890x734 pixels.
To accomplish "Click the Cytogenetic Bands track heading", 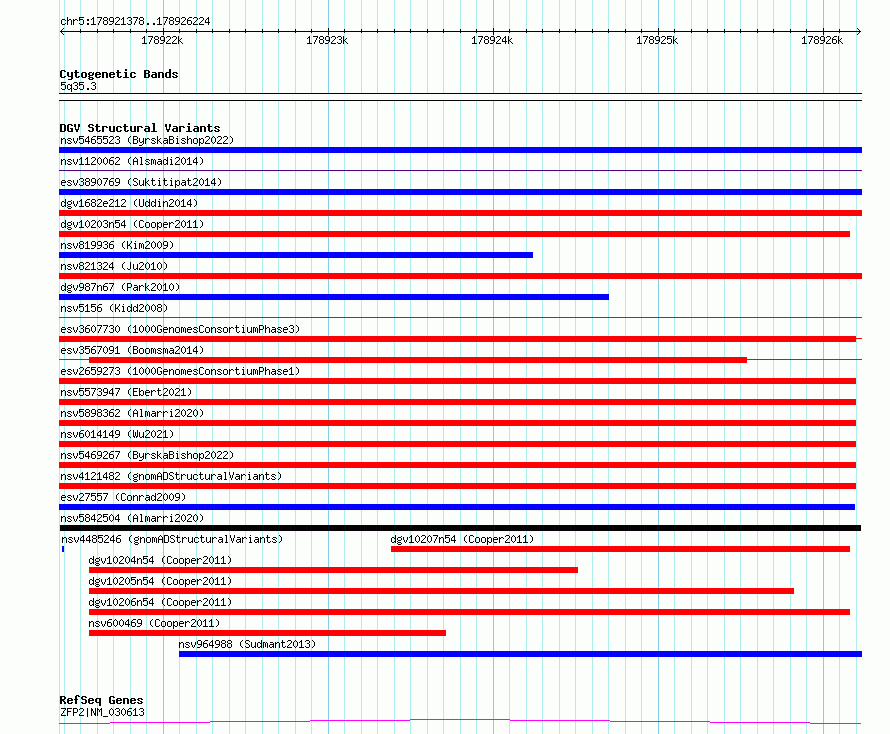I will 119,74.
